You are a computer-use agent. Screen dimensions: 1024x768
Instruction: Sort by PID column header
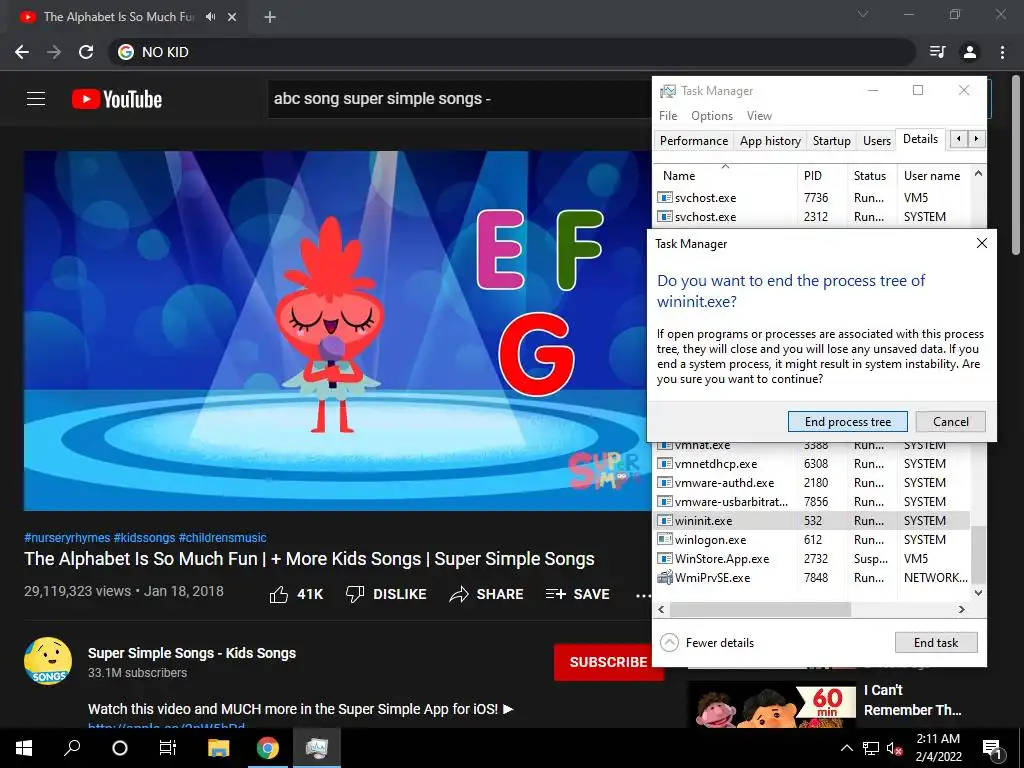click(822, 176)
